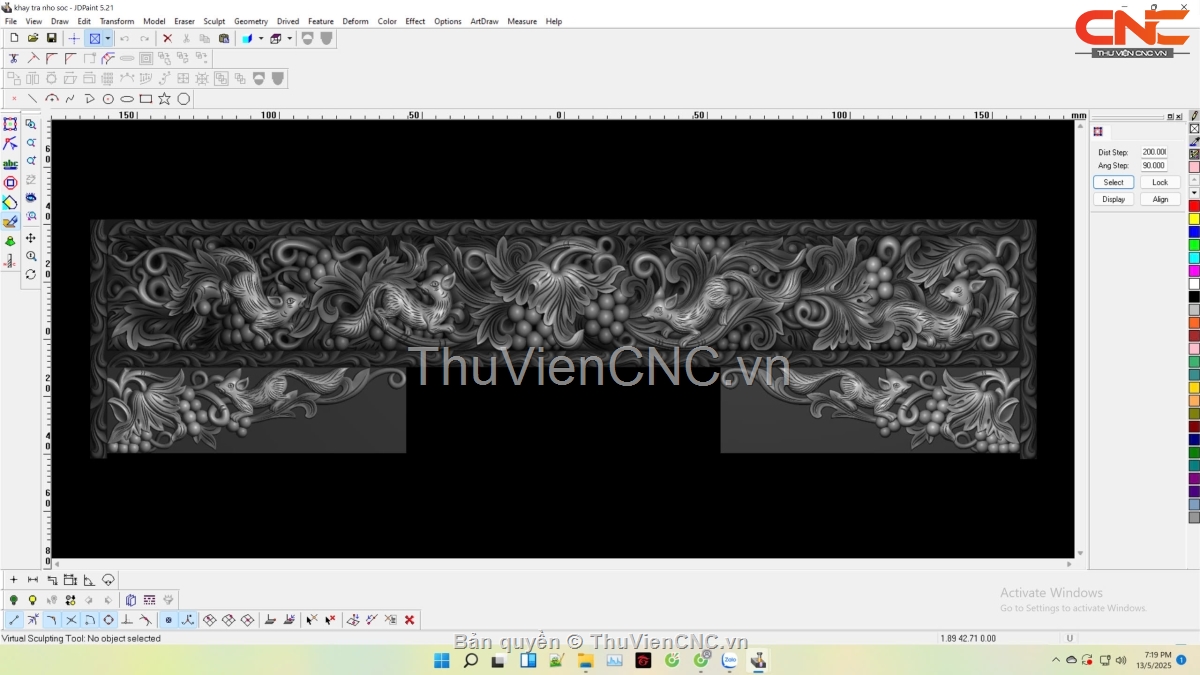Select the arc drawing tool
The image size is (1200, 675).
tap(52, 99)
